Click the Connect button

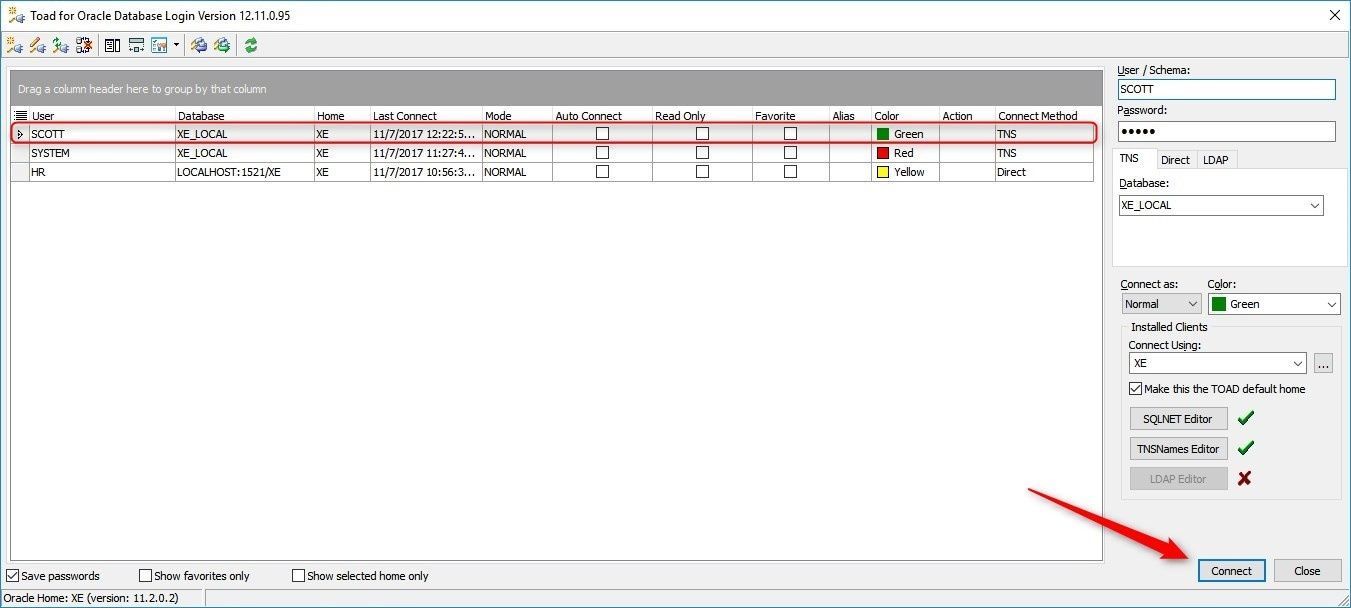pyautogui.click(x=1231, y=571)
